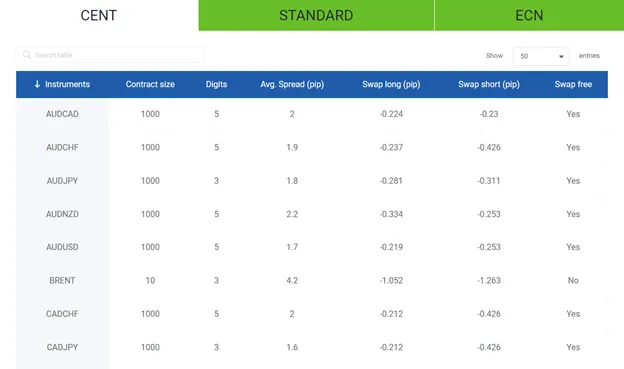The width and height of the screenshot is (624, 369).
Task: Click AUDJPY digits value 3
Action: tap(216, 181)
